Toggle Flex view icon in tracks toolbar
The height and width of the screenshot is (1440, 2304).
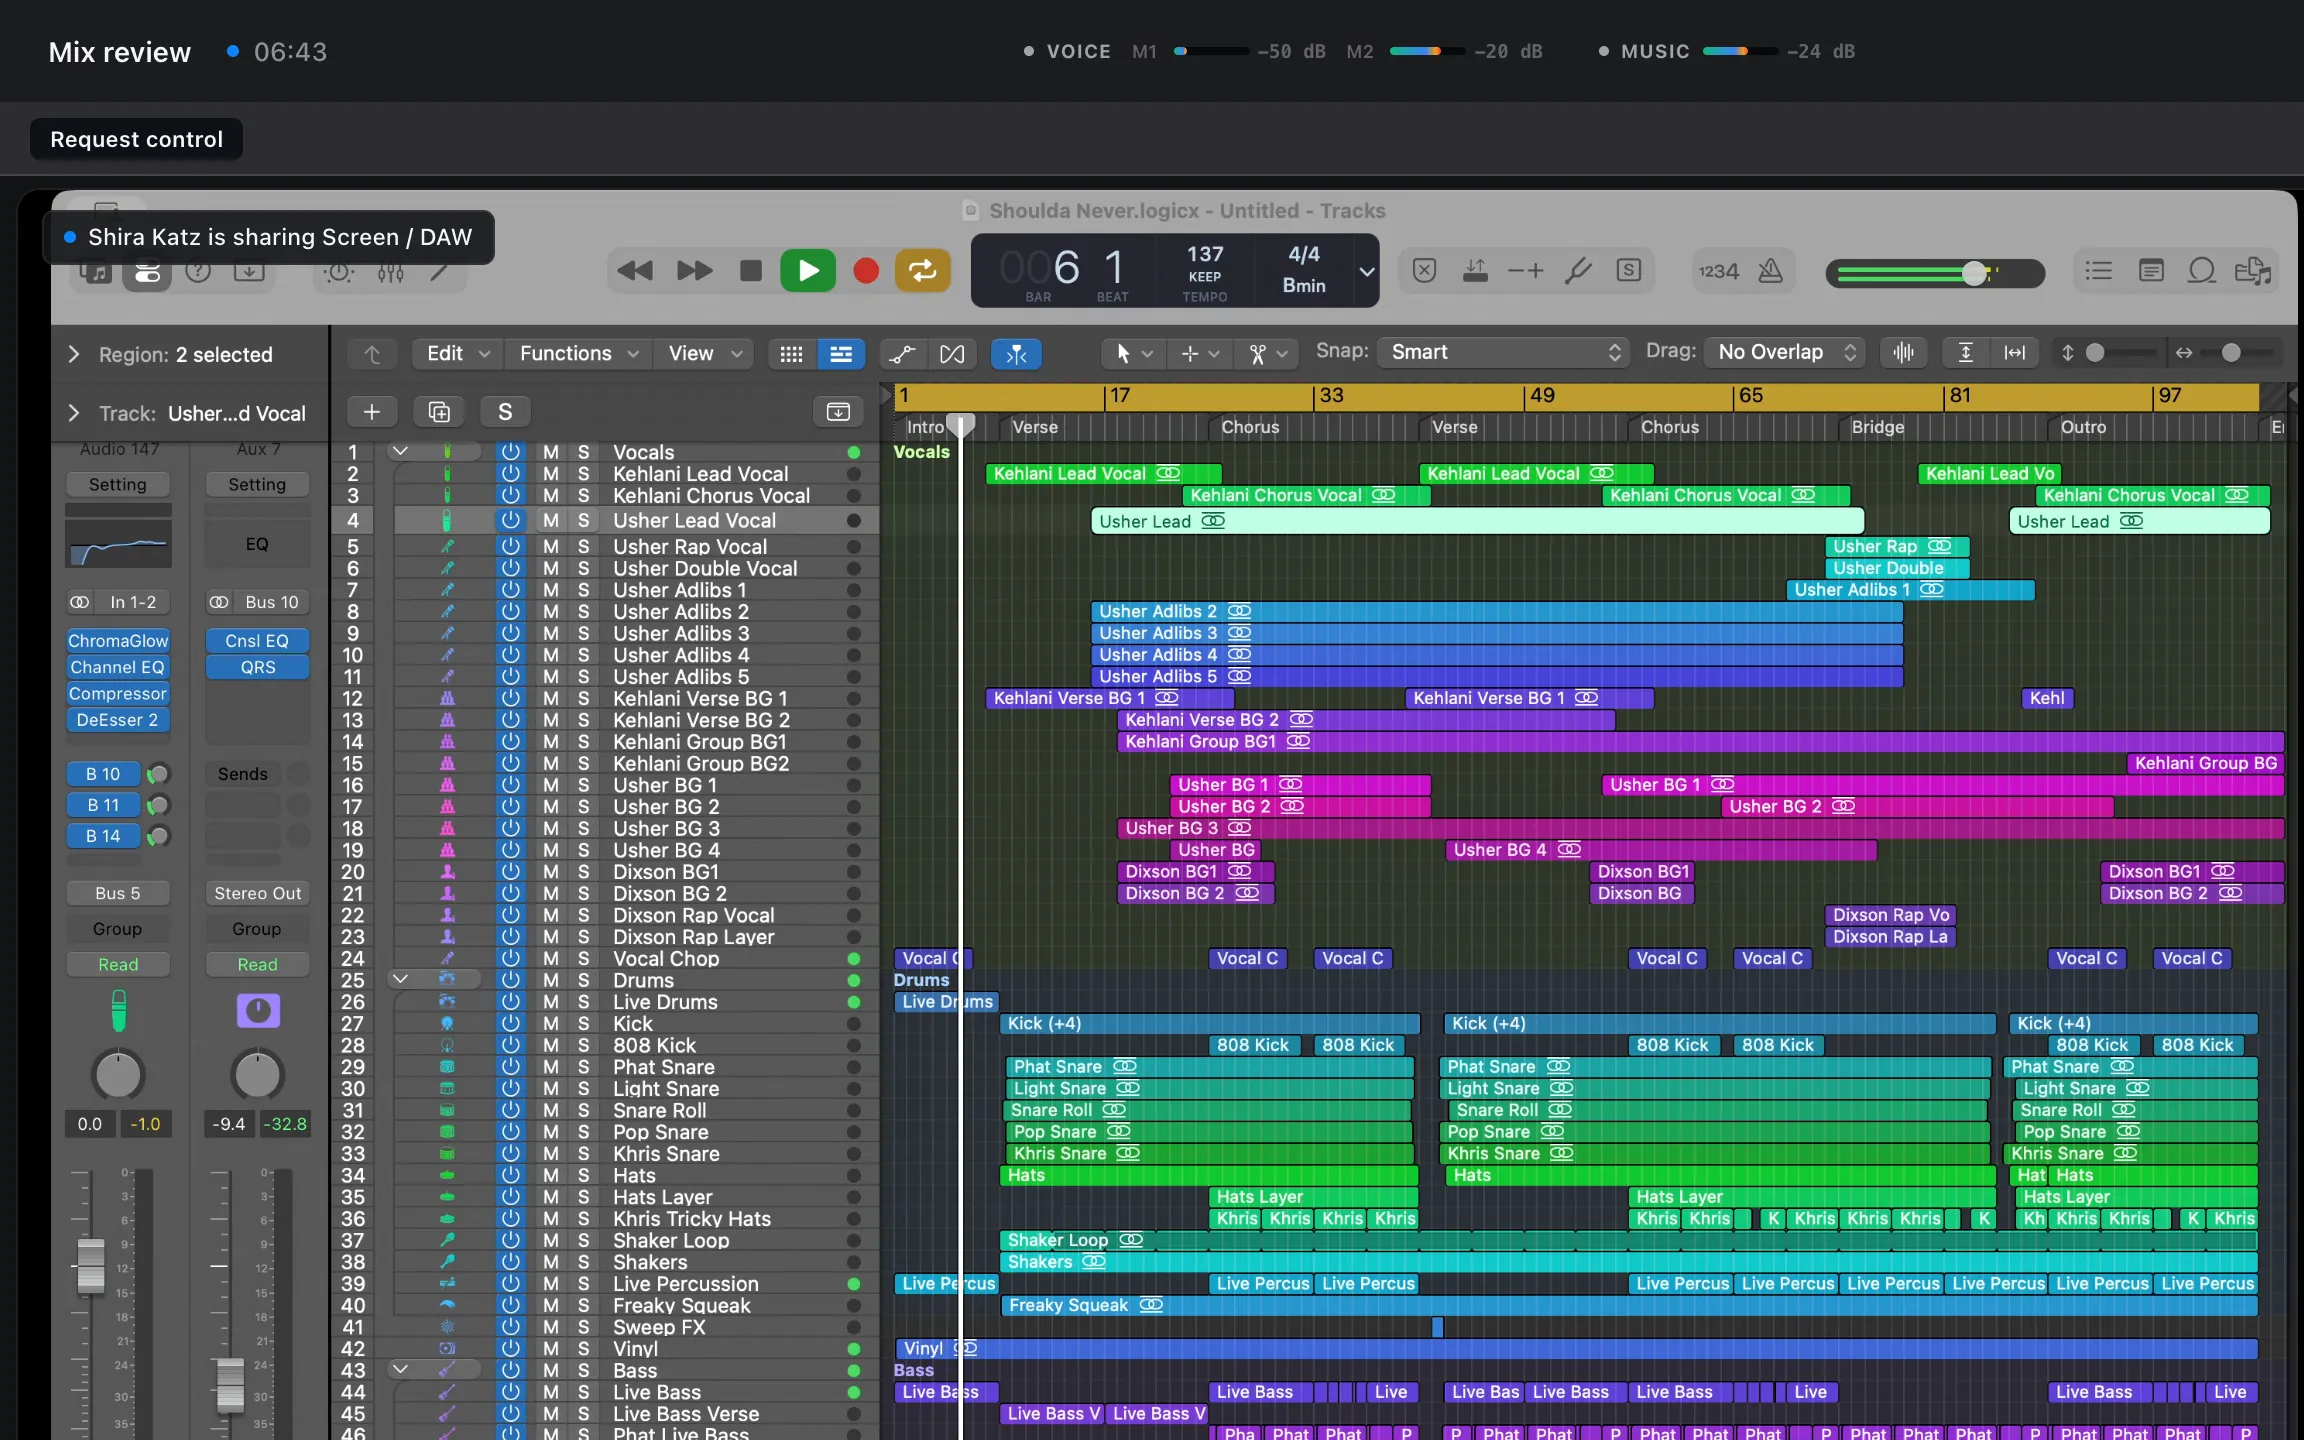pyautogui.click(x=952, y=354)
